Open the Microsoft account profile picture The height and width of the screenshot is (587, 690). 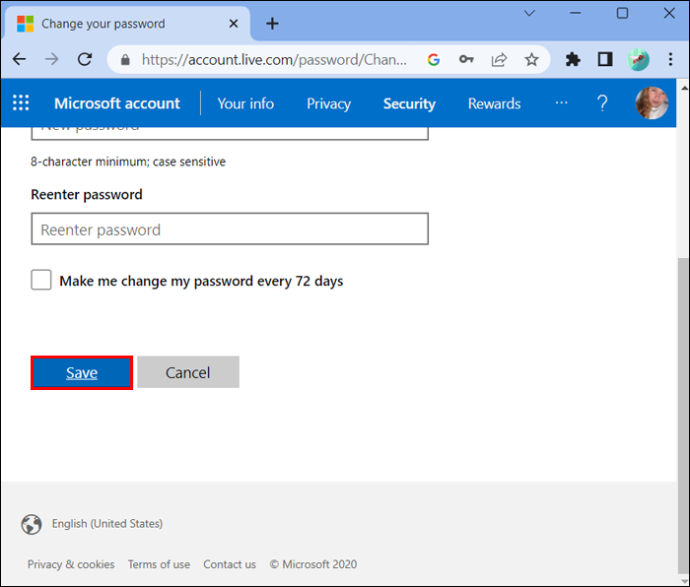click(x=652, y=103)
